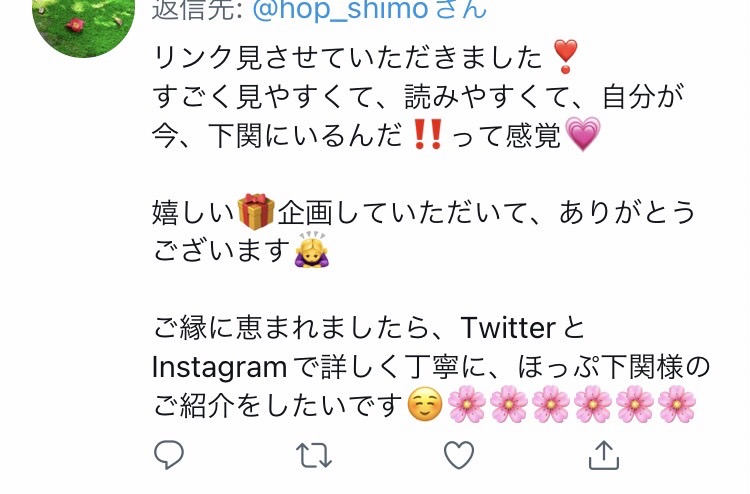
Task: Tap the growing pink heart emoji
Action: (x=583, y=133)
